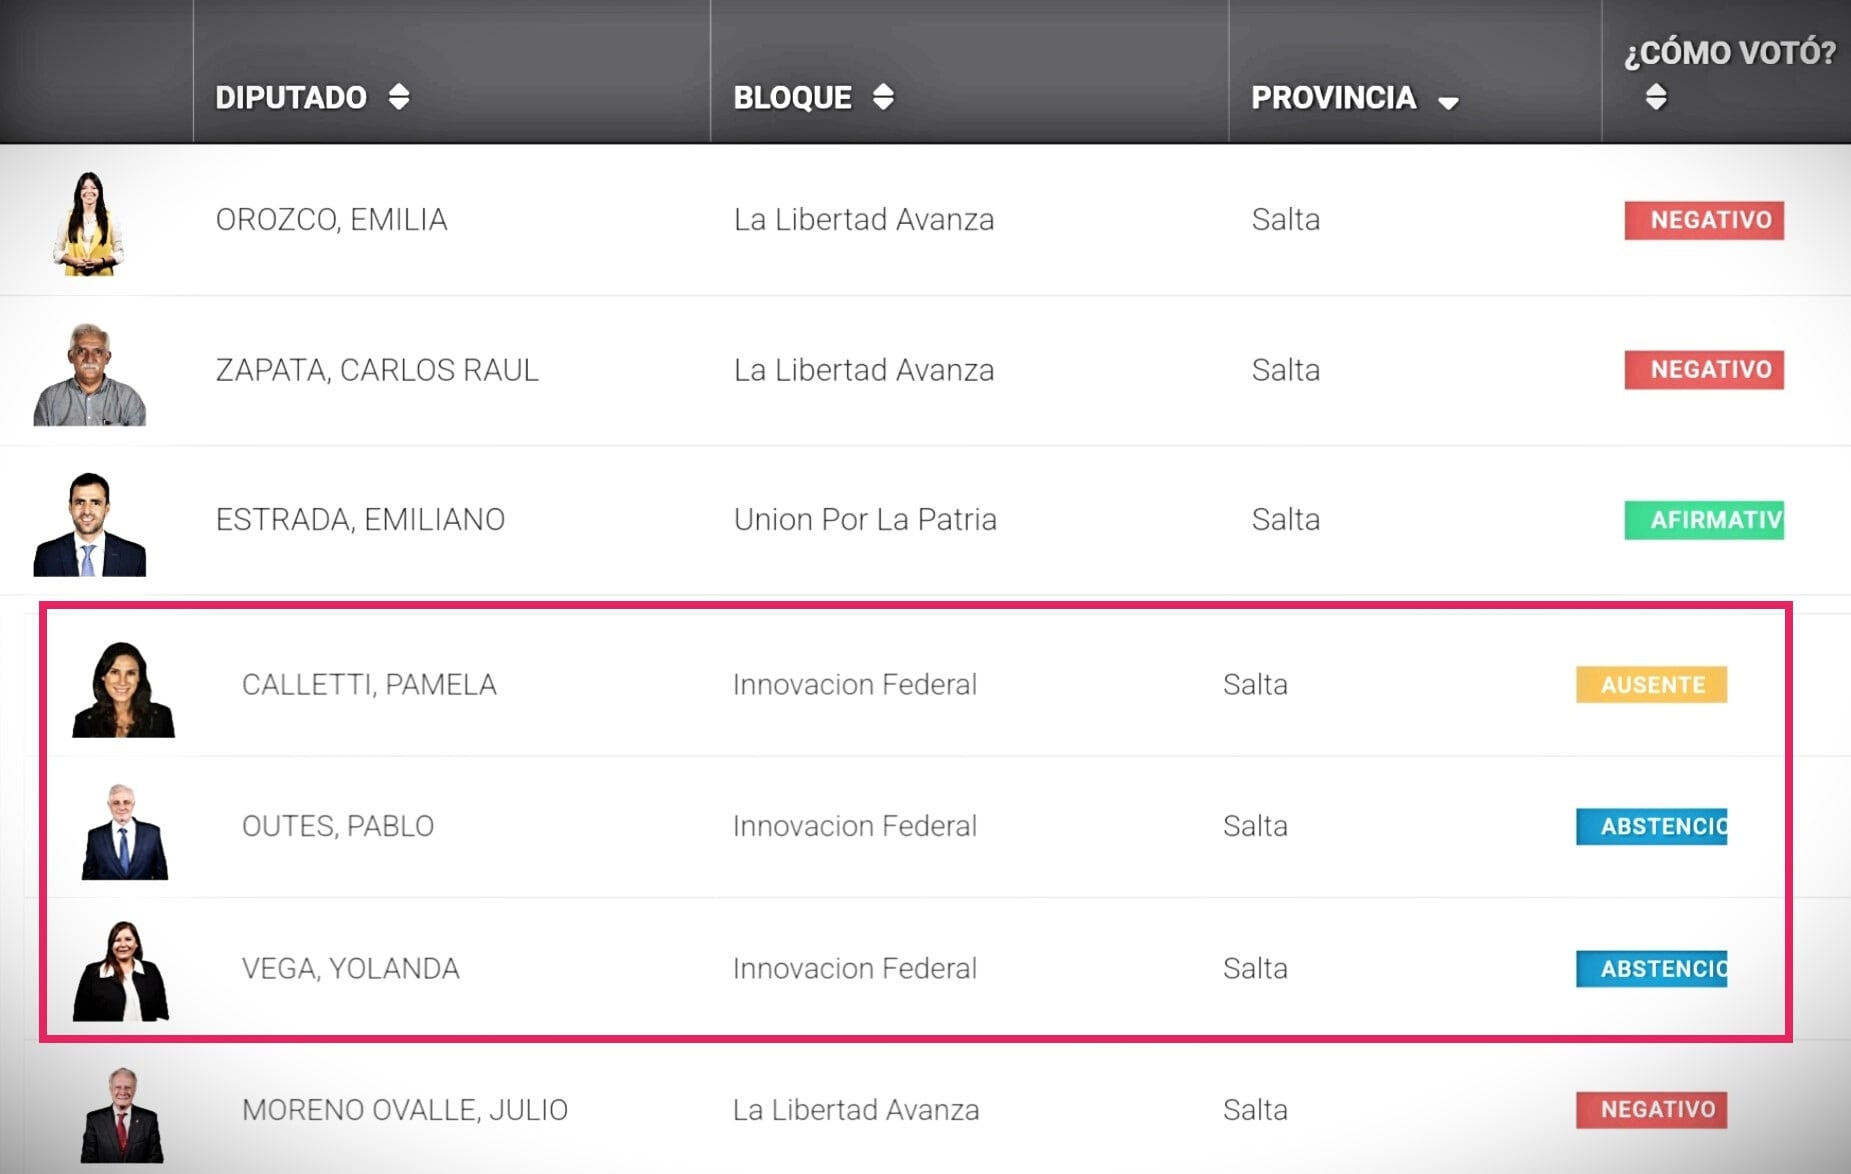Click Yolanda Vega's portrait photo
The image size is (1851, 1174).
tap(122, 971)
